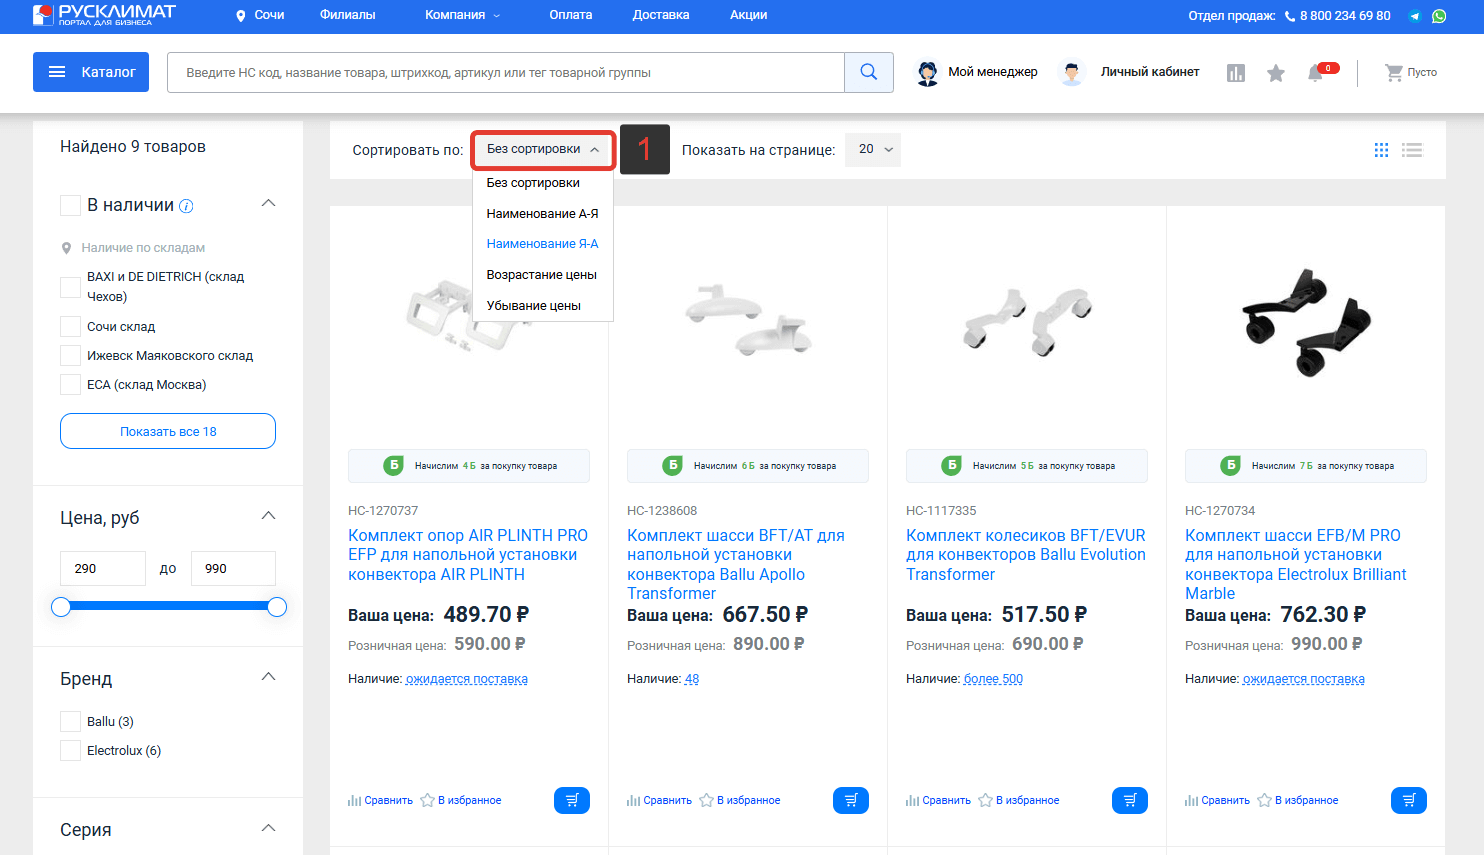Viewport: 1484px width, 855px height.
Task: Click the Личный кабинет avatar icon
Action: (x=1072, y=72)
